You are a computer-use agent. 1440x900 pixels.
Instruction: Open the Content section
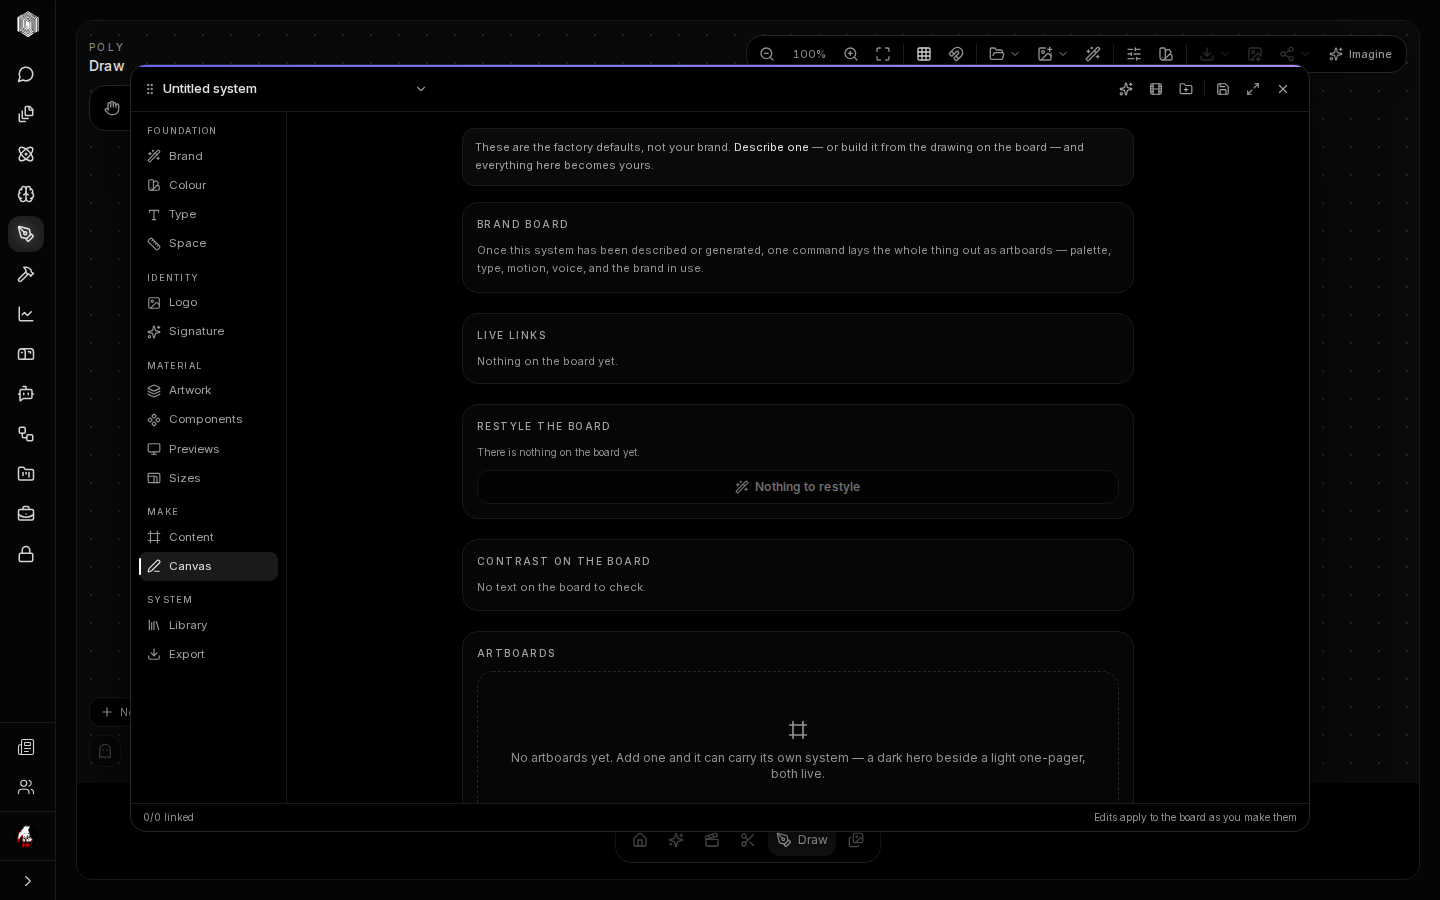209,537
